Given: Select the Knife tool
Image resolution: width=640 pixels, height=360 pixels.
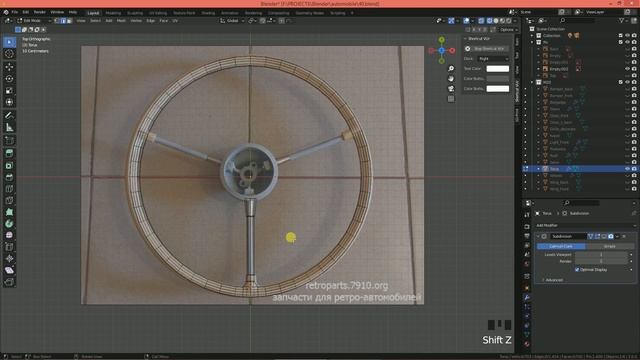Looking at the screenshot, I should point(9,200).
